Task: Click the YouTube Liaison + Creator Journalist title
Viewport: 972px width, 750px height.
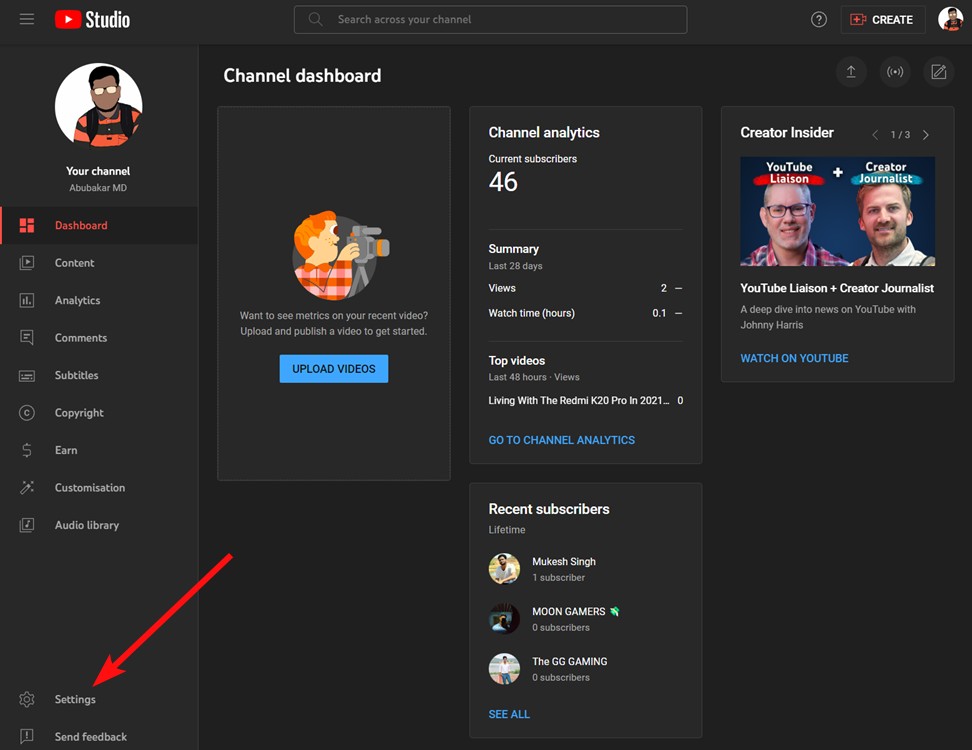Action: point(837,288)
